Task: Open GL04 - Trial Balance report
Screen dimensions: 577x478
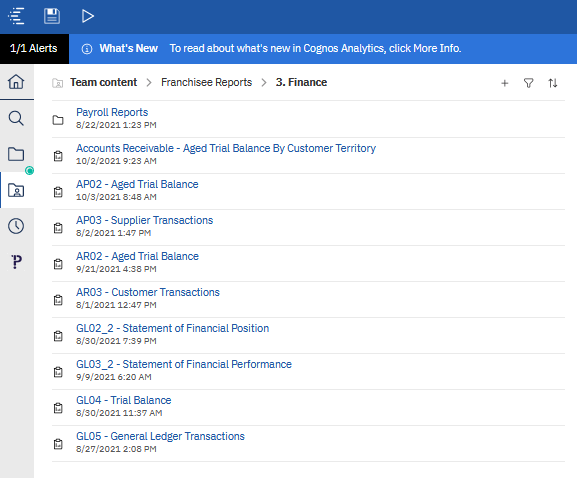Action: (x=124, y=400)
